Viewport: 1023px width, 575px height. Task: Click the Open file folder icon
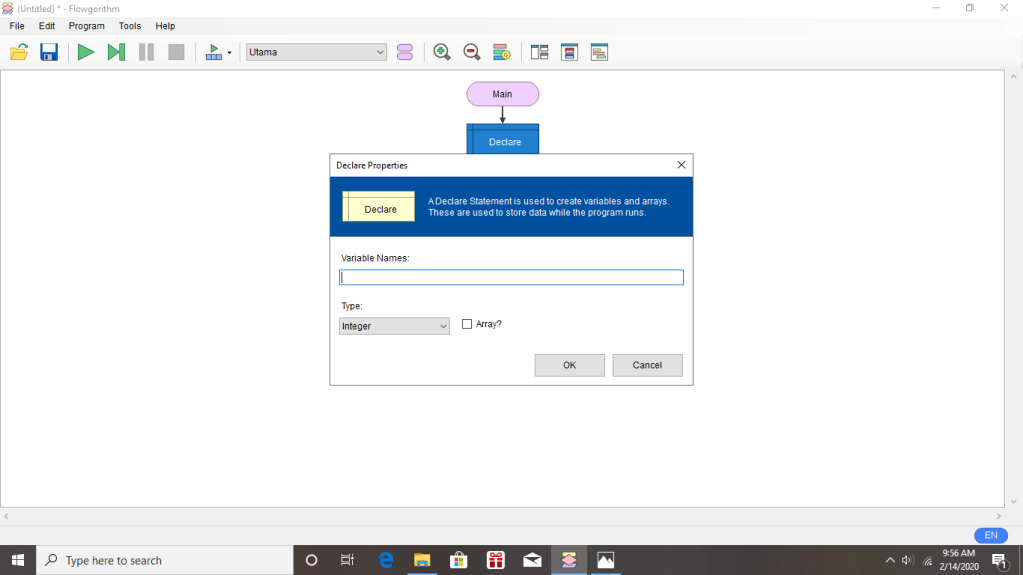19,52
